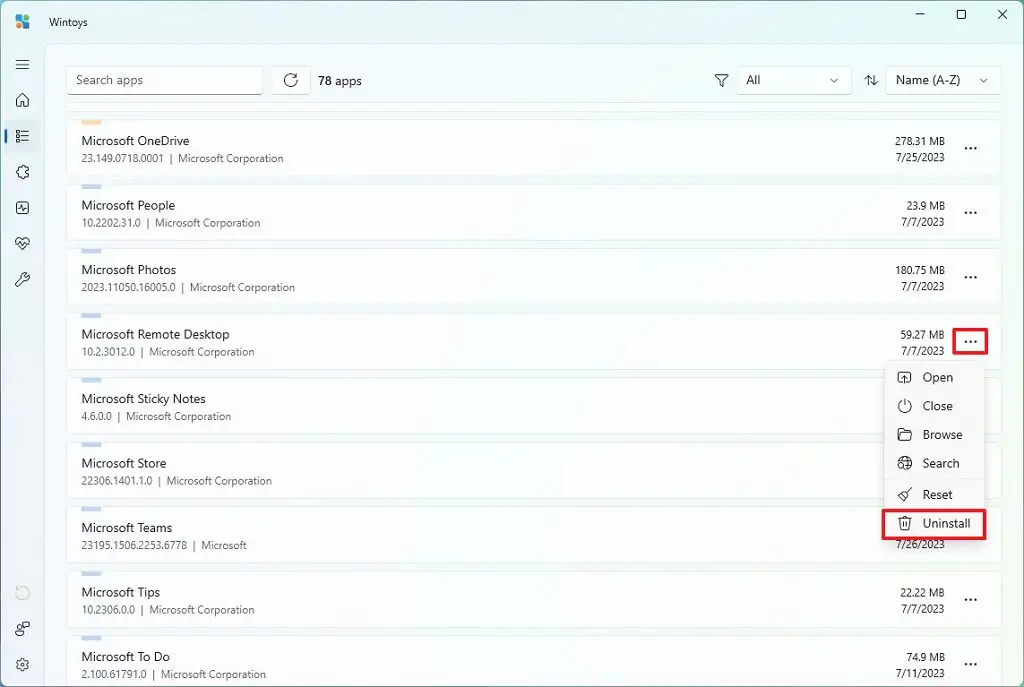This screenshot has width=1024, height=687.
Task: Click the Search apps input field
Action: tap(165, 80)
